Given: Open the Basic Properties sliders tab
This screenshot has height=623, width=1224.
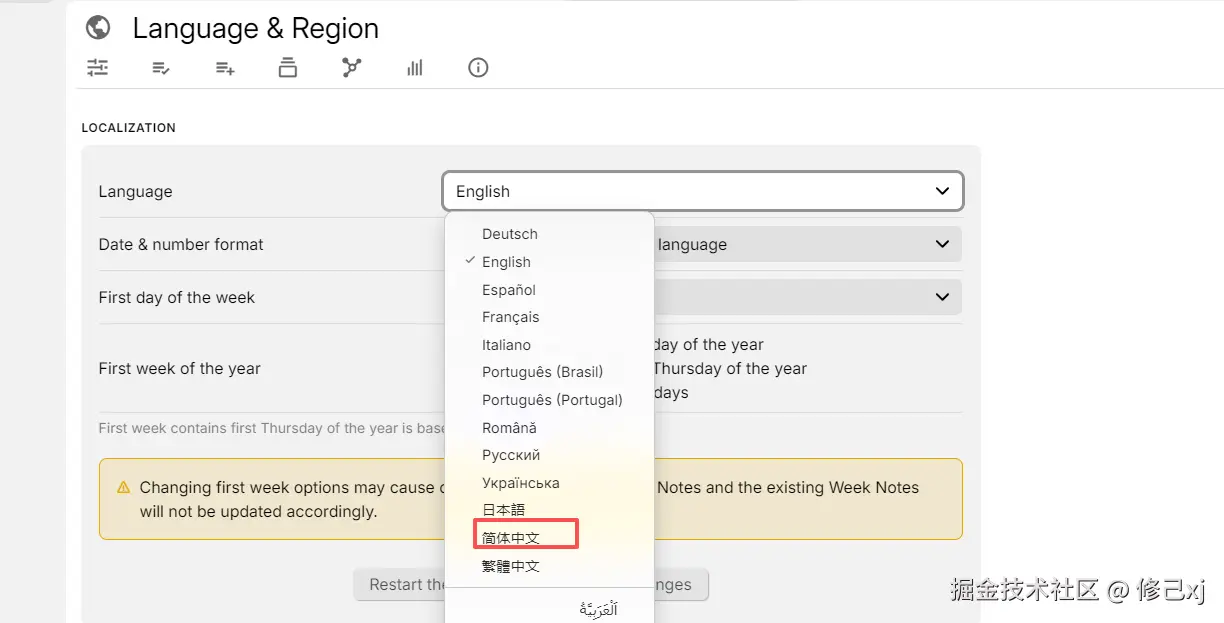Looking at the screenshot, I should click(97, 68).
